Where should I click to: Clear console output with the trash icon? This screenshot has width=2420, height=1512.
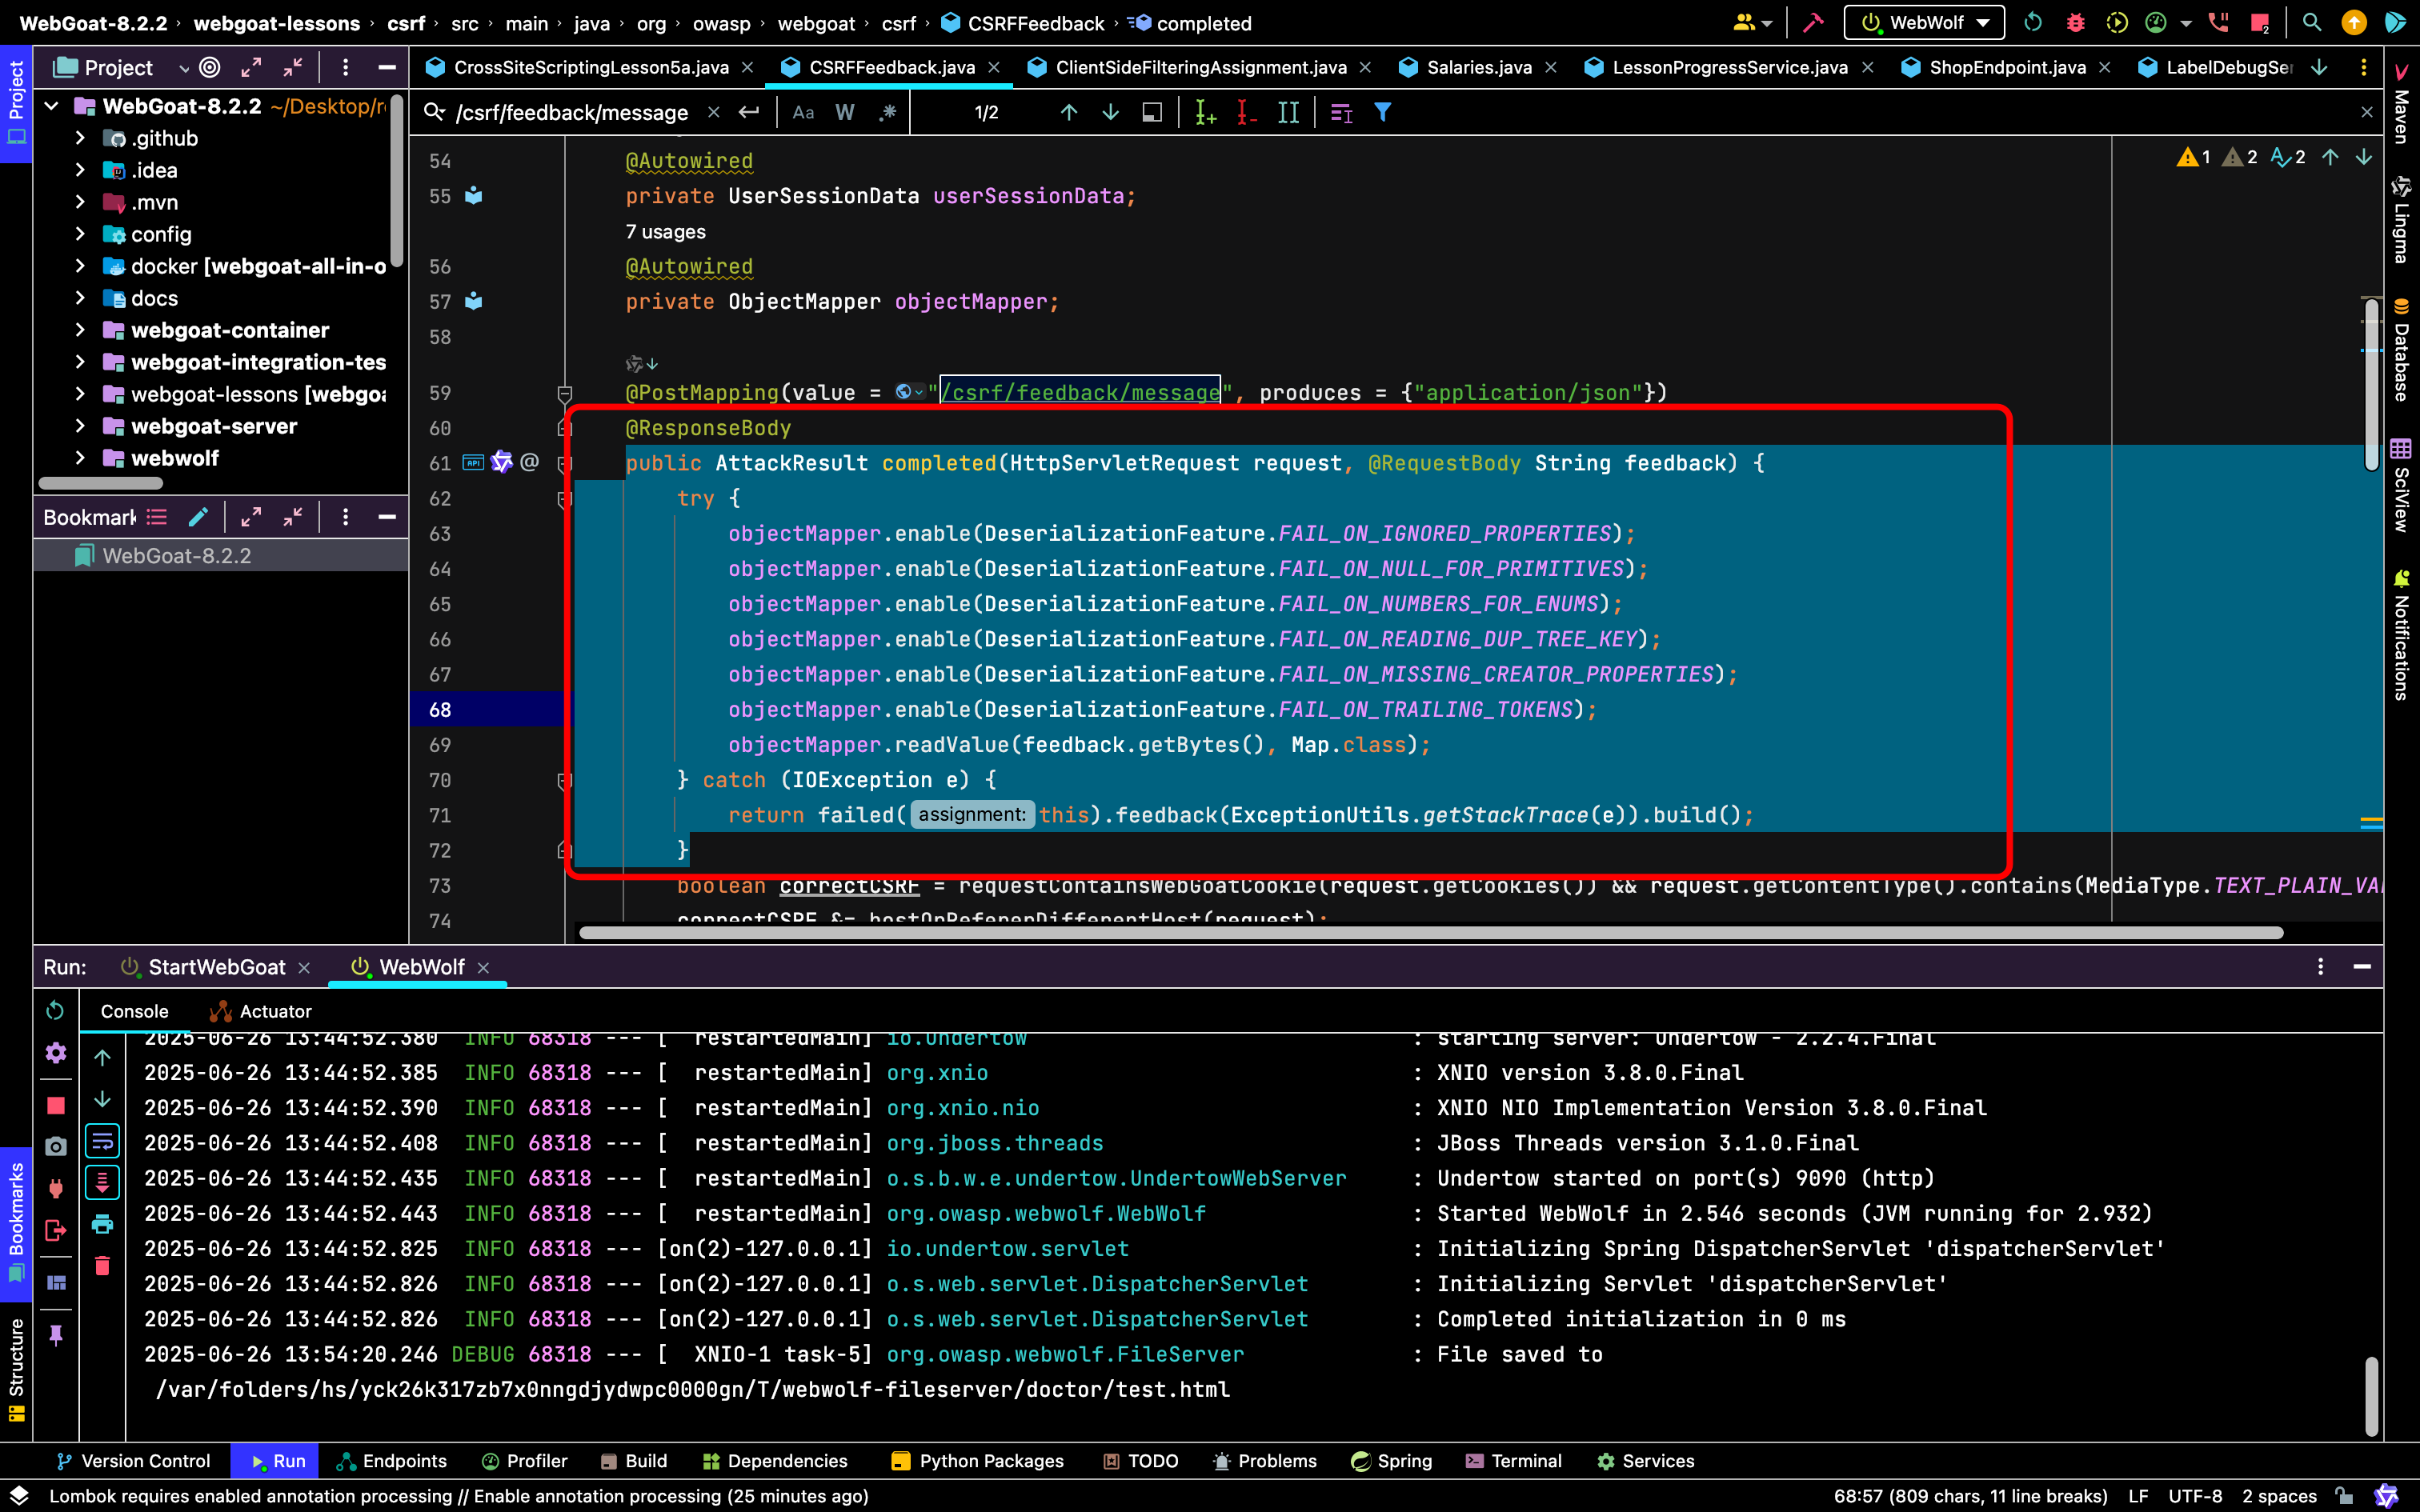click(102, 1266)
